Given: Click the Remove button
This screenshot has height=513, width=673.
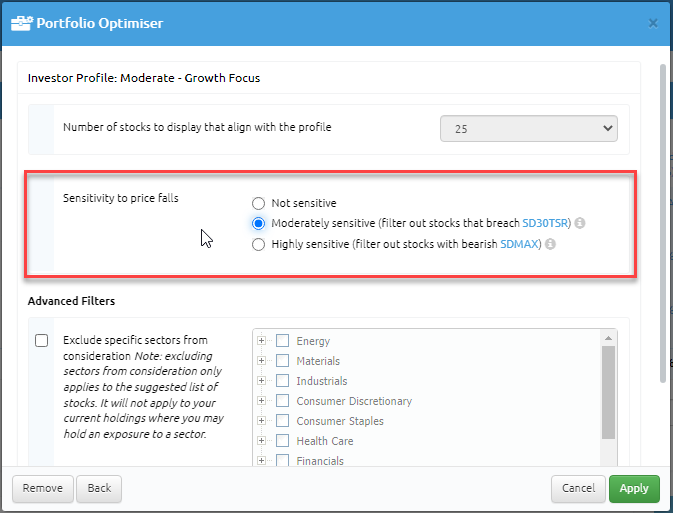Looking at the screenshot, I should pyautogui.click(x=42, y=489).
